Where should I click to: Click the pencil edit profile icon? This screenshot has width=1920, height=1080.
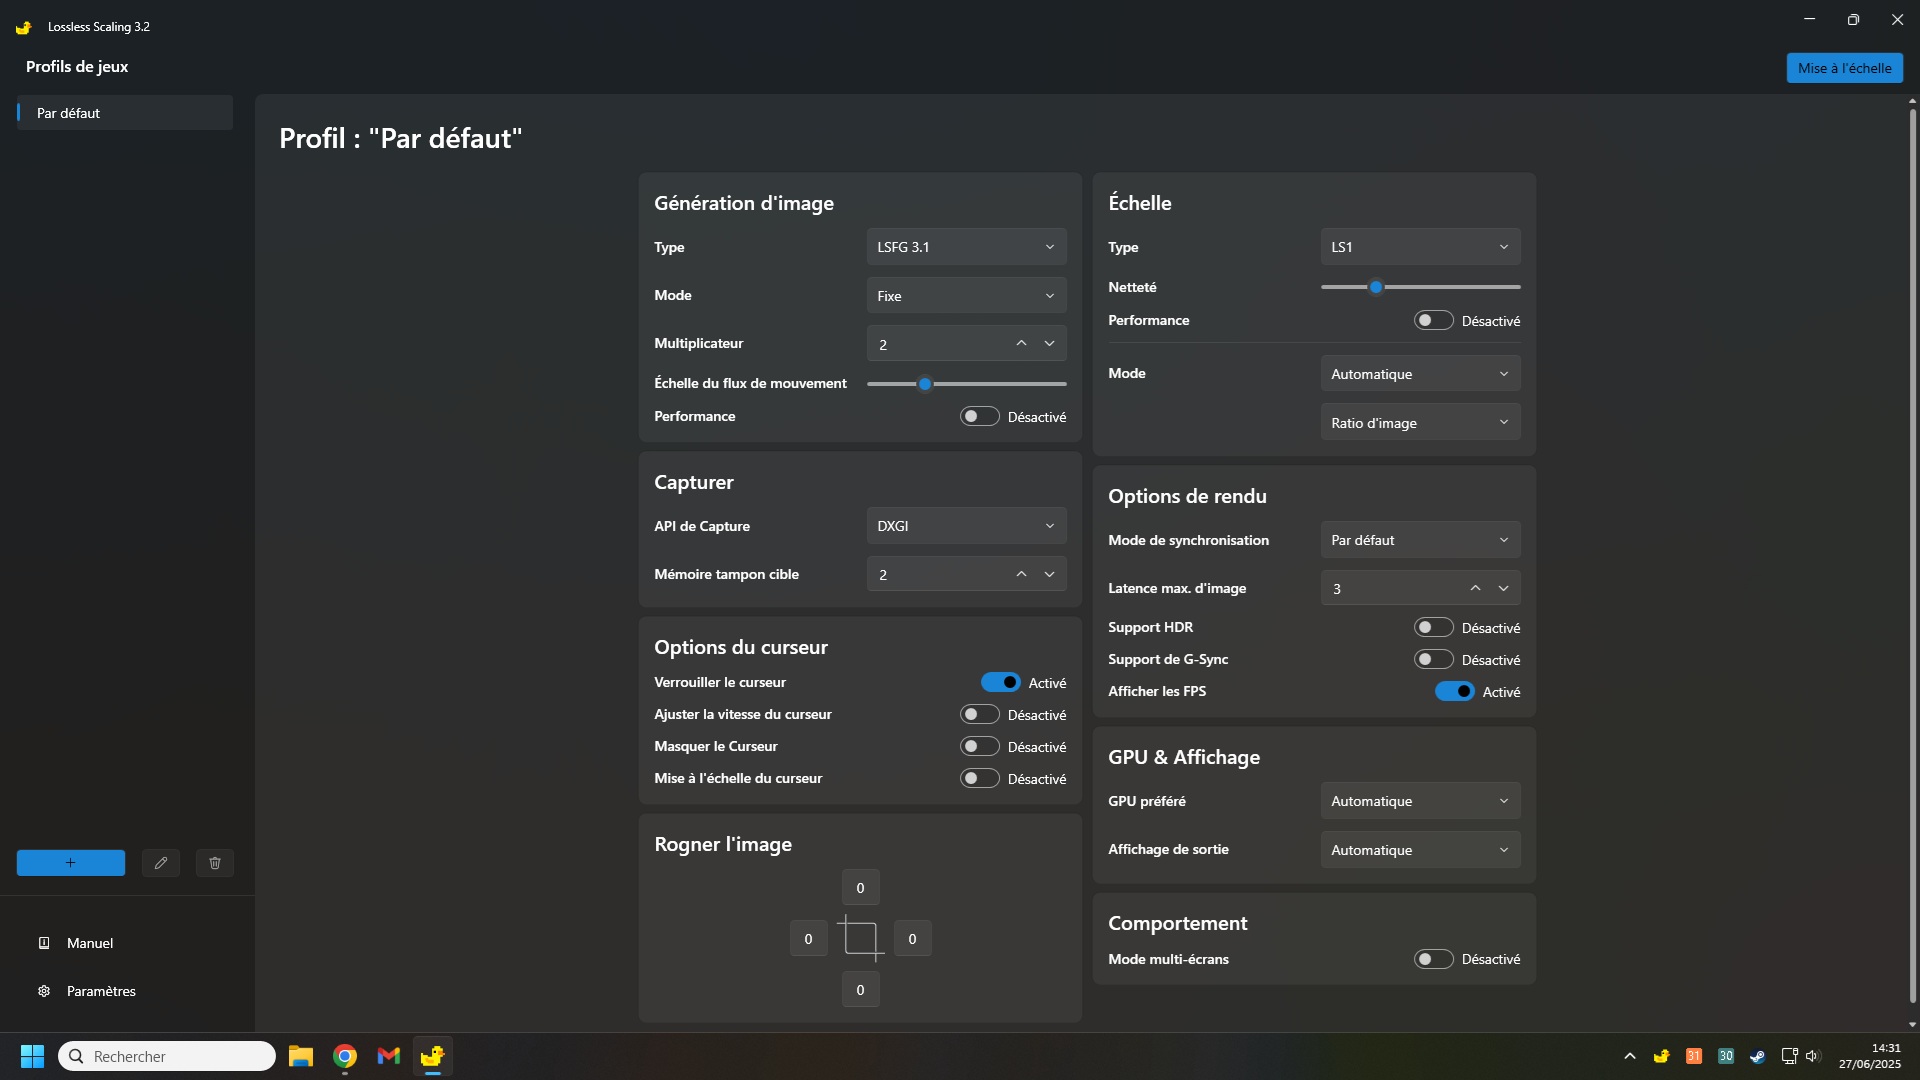161,863
